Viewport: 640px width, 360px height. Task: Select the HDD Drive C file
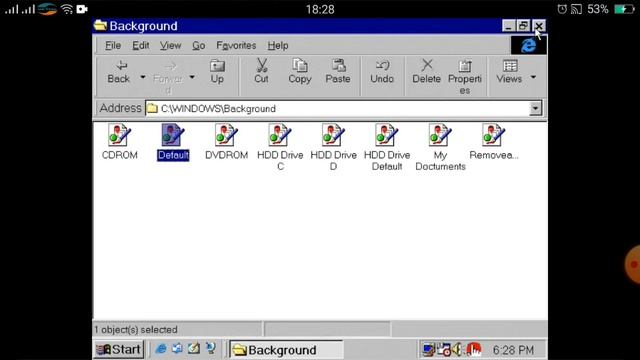point(280,147)
